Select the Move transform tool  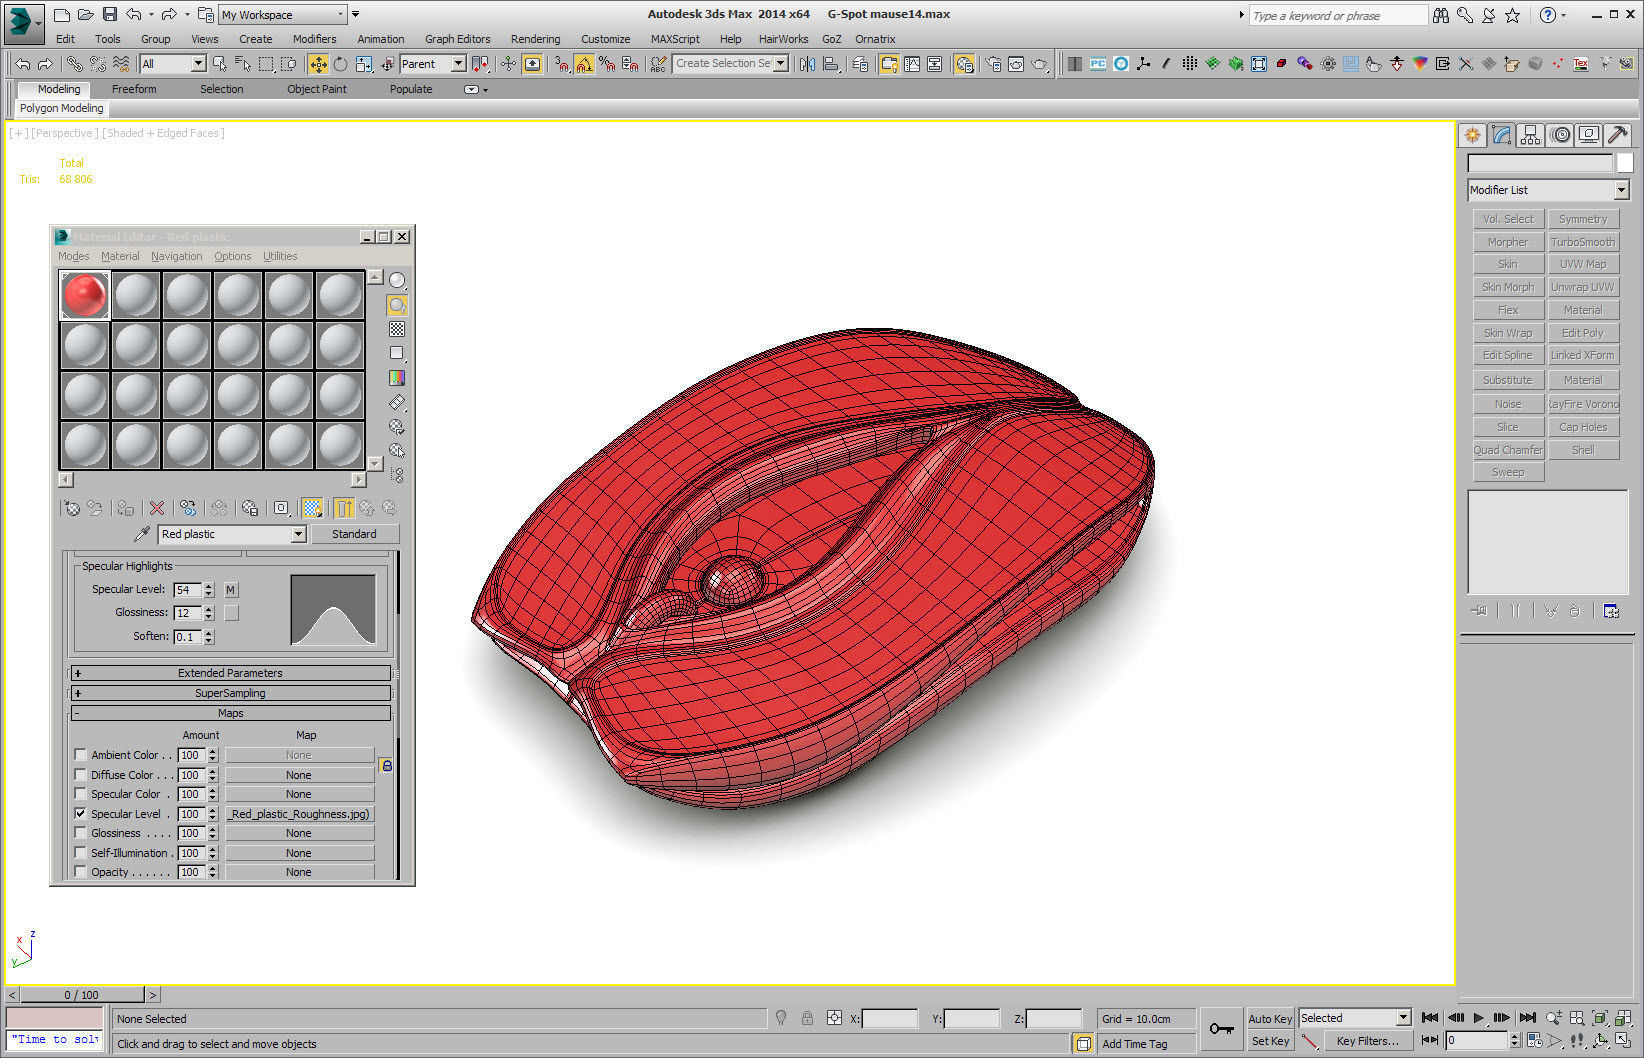[318, 64]
